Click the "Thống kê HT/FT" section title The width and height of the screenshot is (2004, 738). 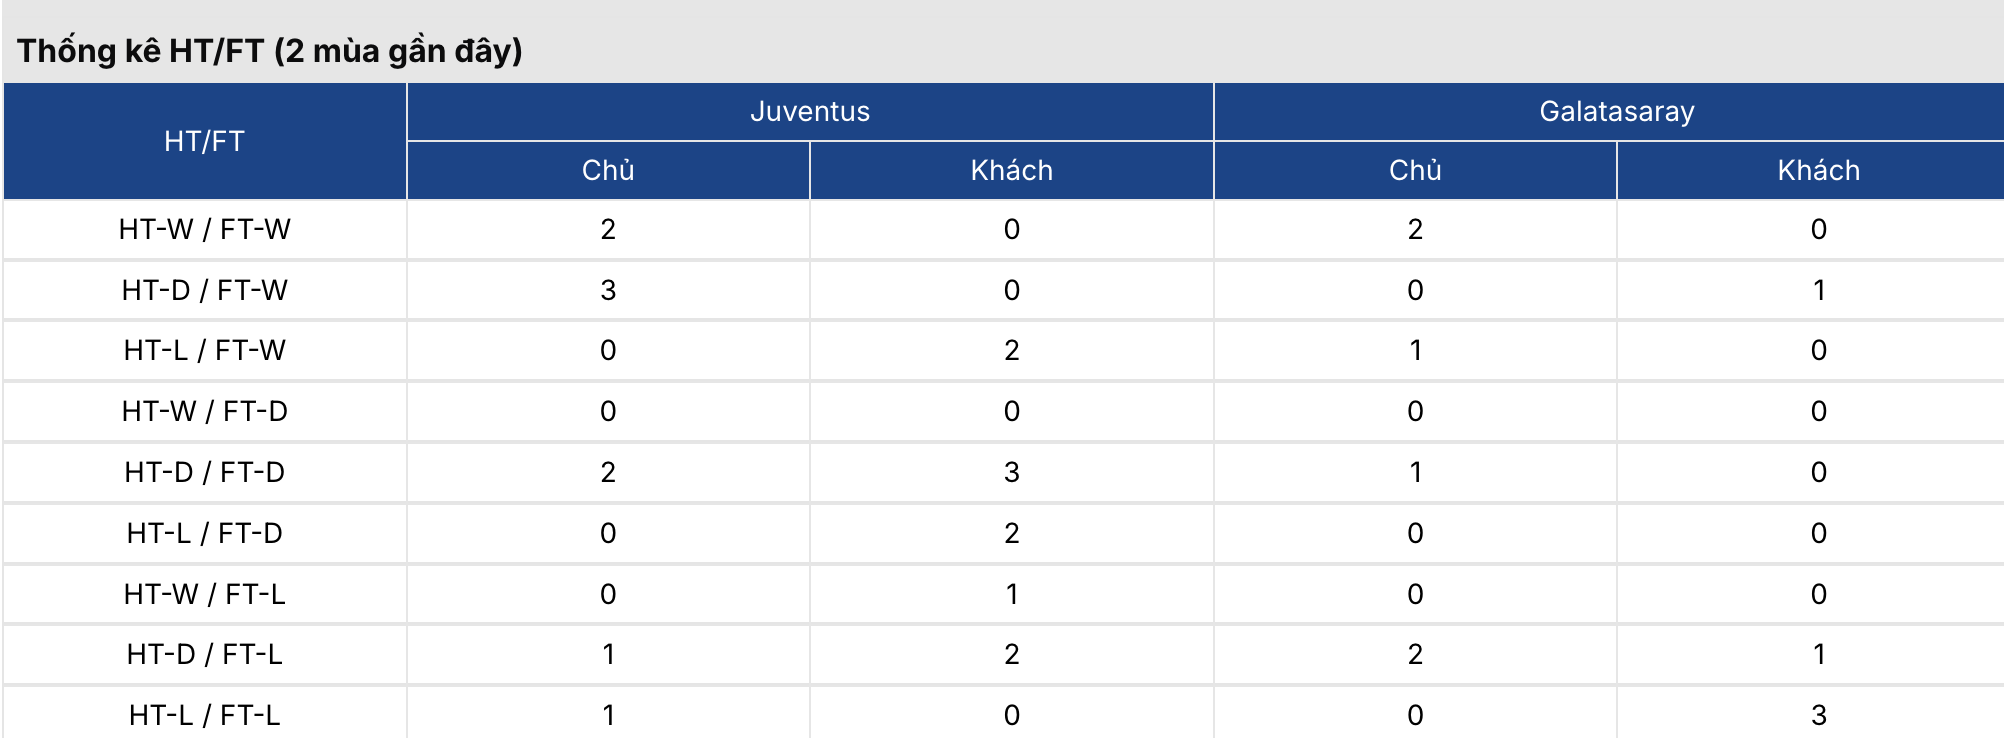[x=270, y=50]
